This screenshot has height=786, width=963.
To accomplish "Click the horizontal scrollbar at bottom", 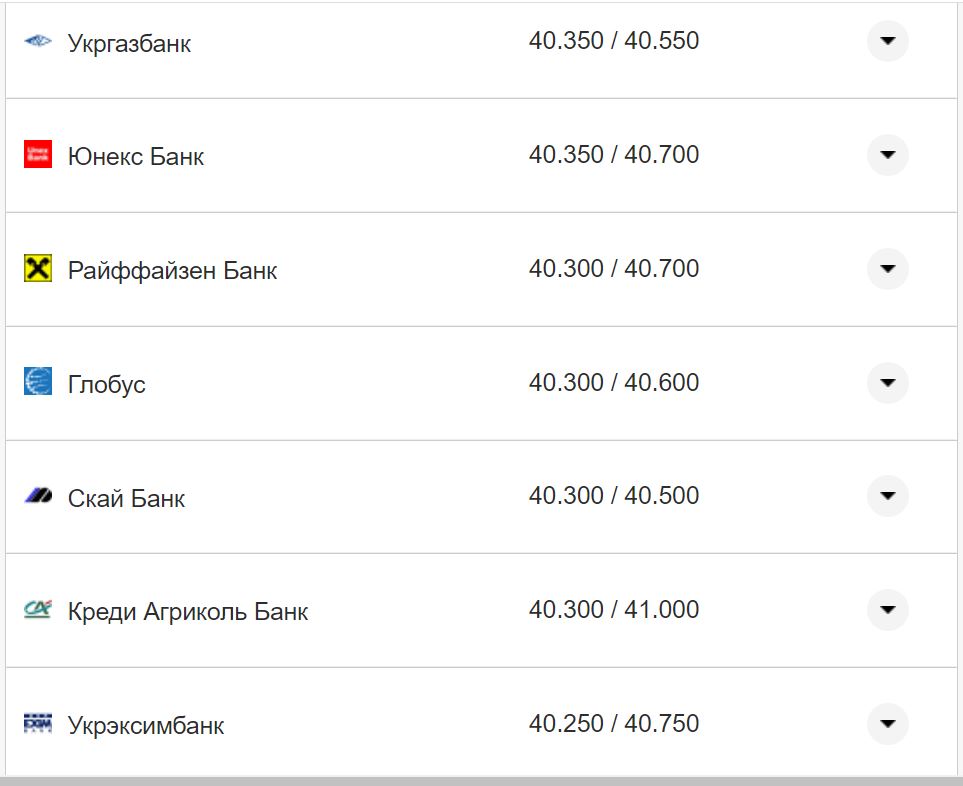I will click(x=480, y=780).
